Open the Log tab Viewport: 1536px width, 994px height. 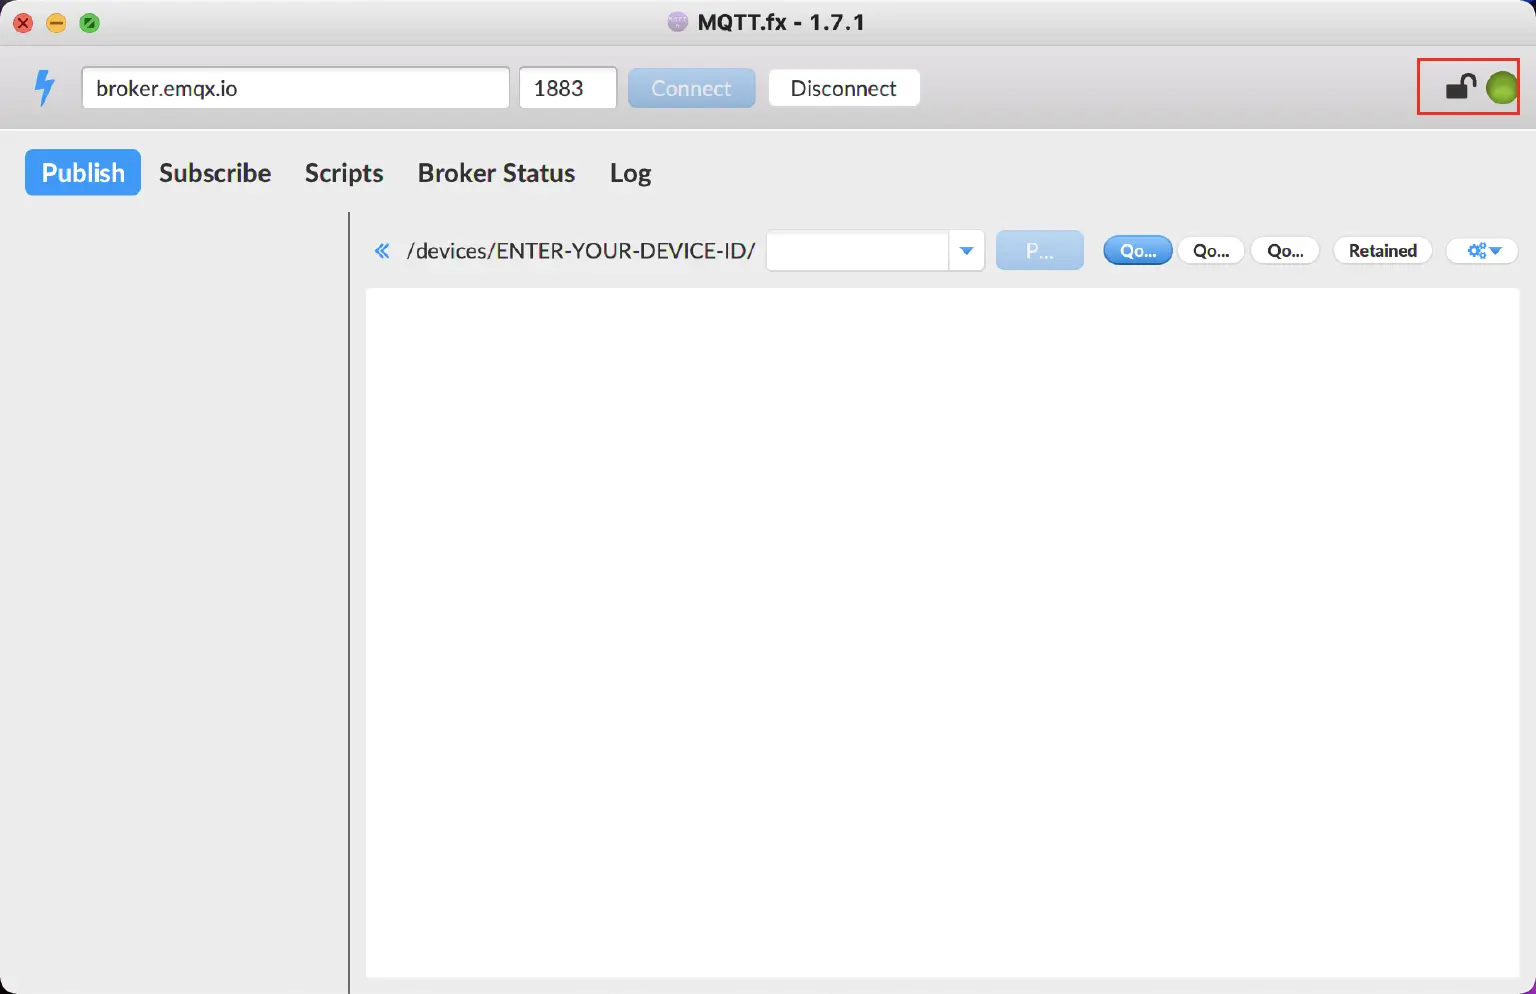630,173
